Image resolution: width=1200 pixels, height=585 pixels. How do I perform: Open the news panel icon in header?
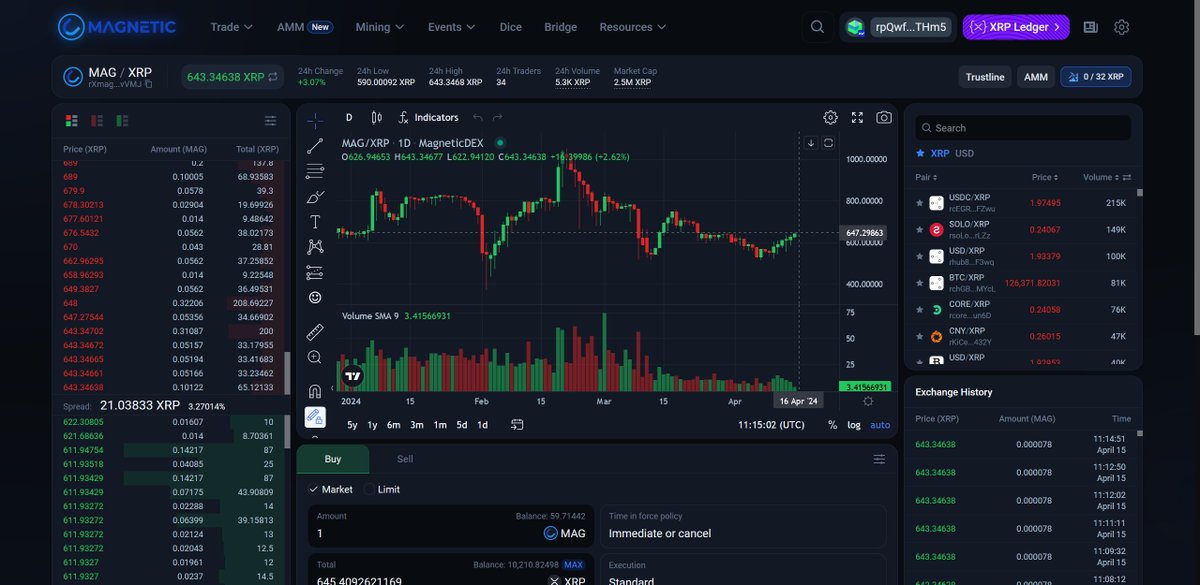1090,27
